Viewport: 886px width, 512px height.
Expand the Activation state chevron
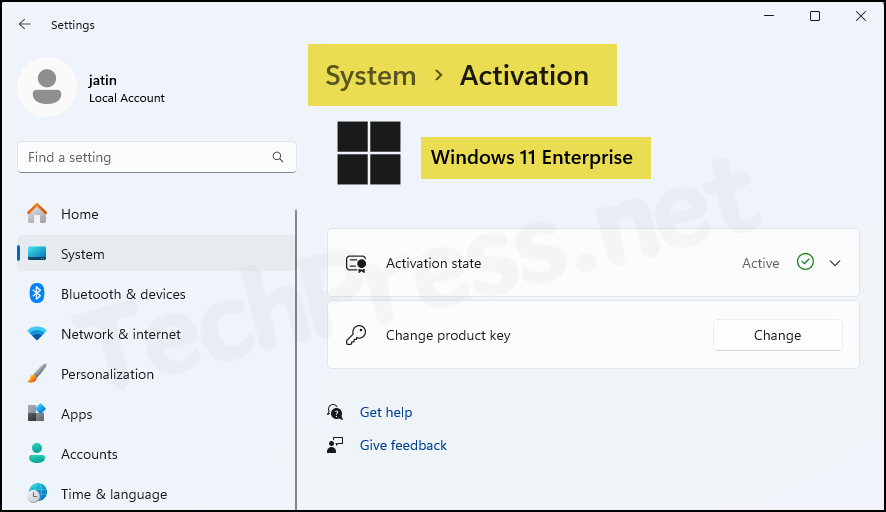(x=835, y=263)
